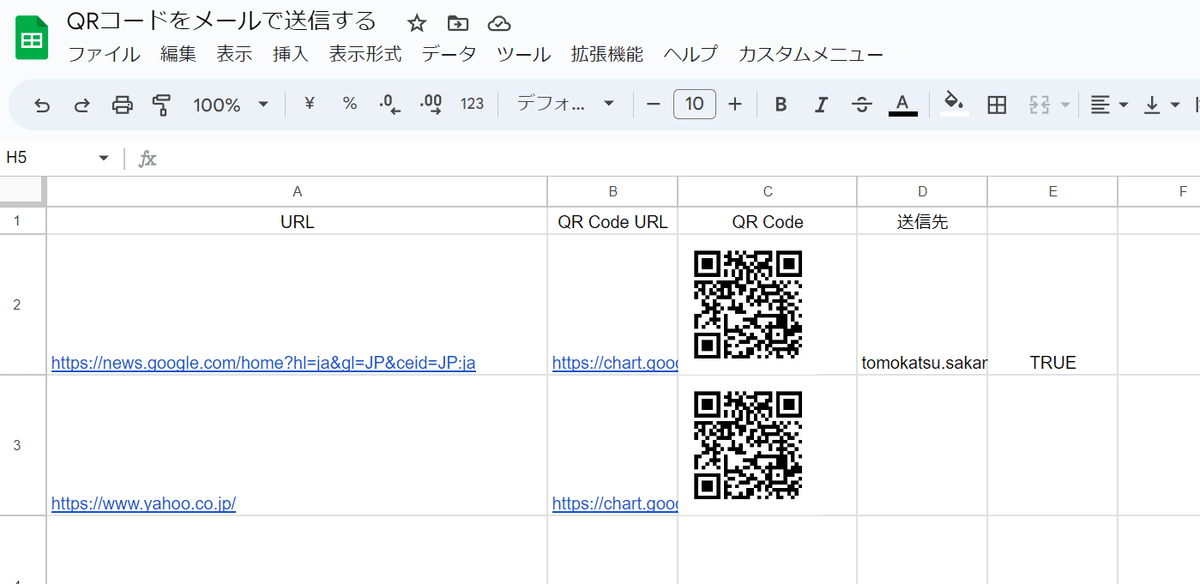Open the fill color picker

954,104
